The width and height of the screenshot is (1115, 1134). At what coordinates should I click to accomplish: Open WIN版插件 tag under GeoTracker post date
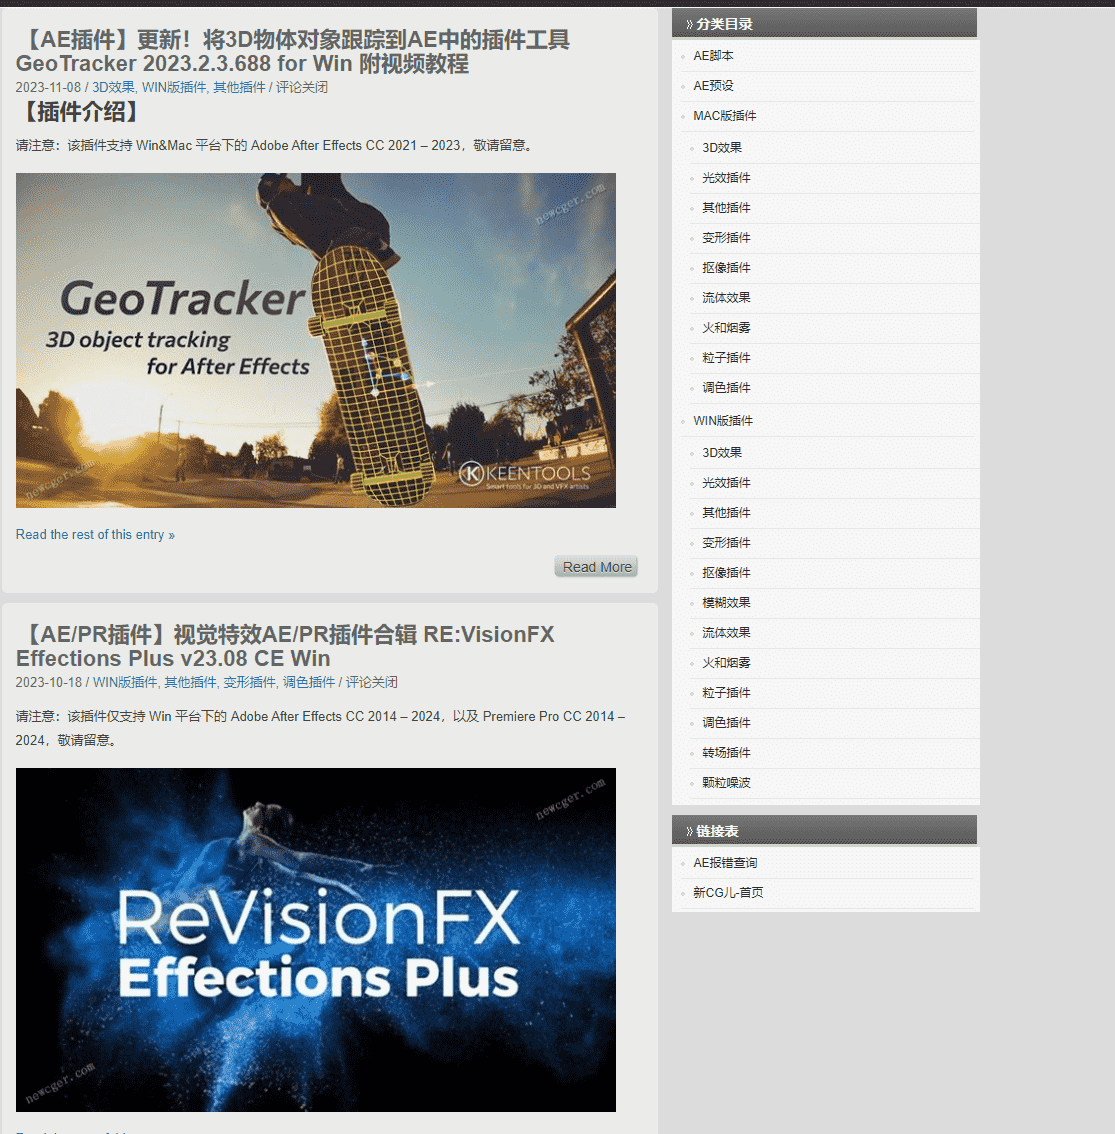point(174,88)
